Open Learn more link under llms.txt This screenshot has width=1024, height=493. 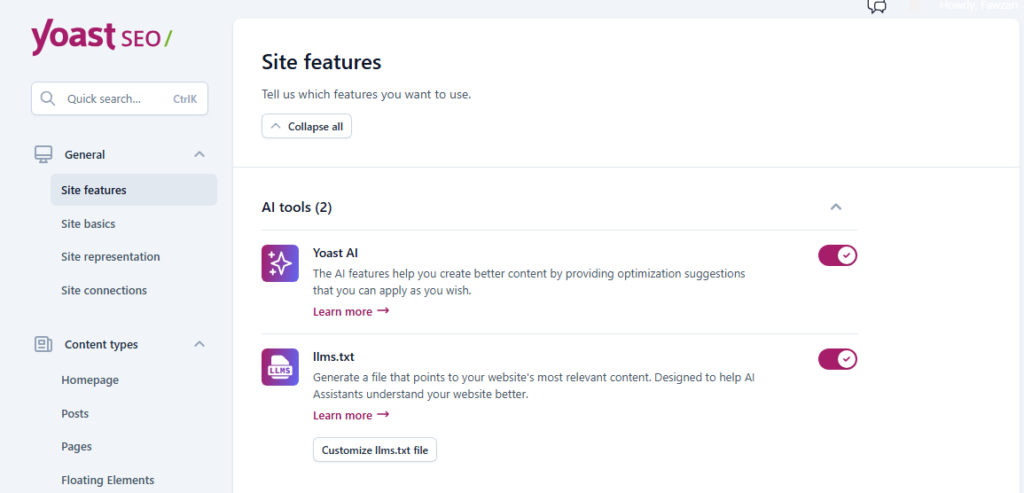point(350,416)
